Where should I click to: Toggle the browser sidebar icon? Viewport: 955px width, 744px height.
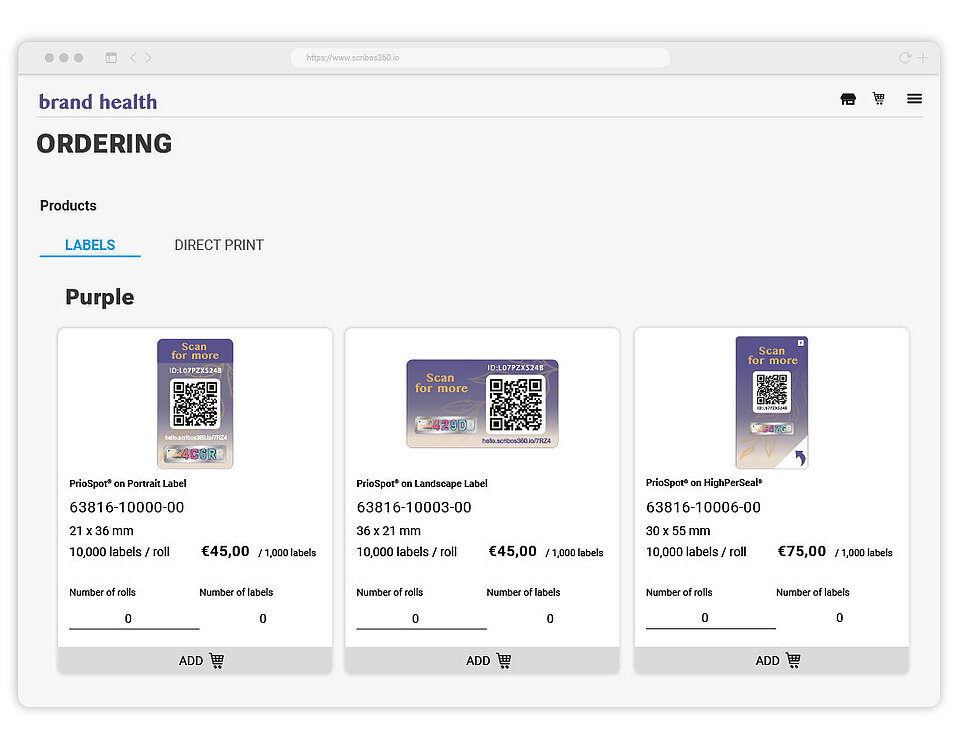point(111,58)
